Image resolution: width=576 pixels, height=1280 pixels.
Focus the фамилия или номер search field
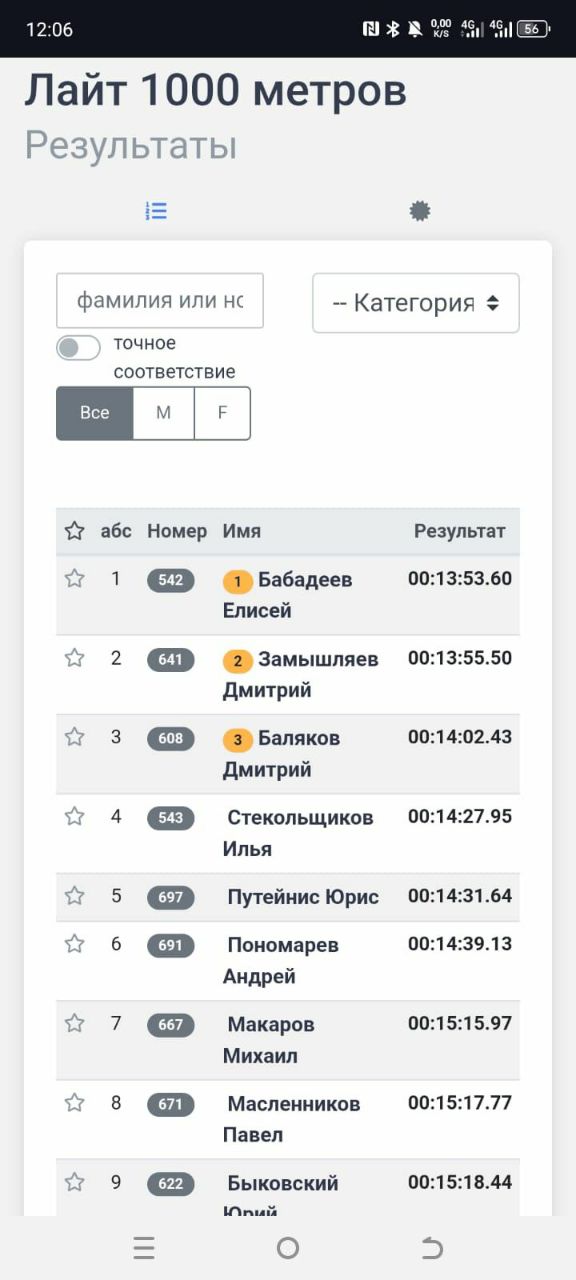(x=160, y=300)
